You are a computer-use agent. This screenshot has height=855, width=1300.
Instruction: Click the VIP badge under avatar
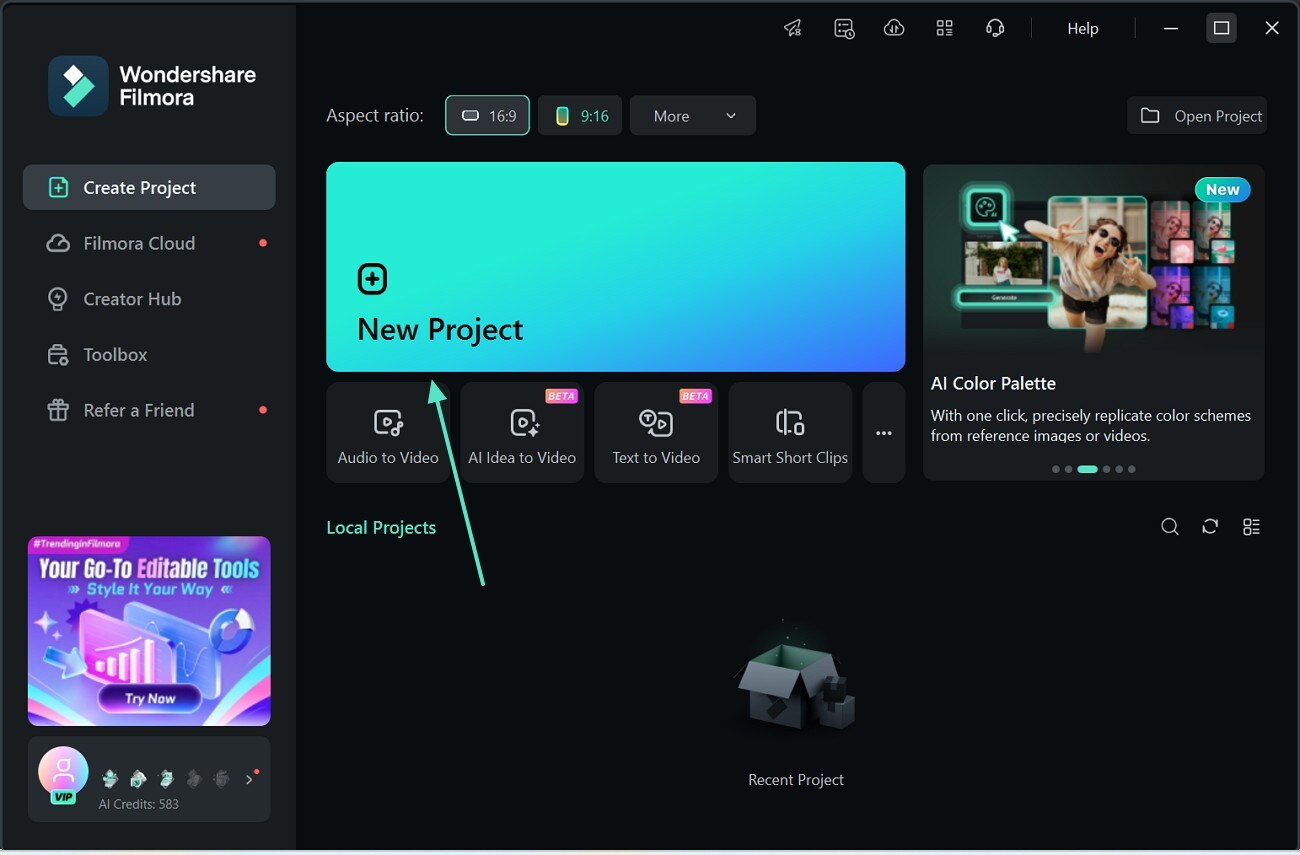(x=63, y=797)
